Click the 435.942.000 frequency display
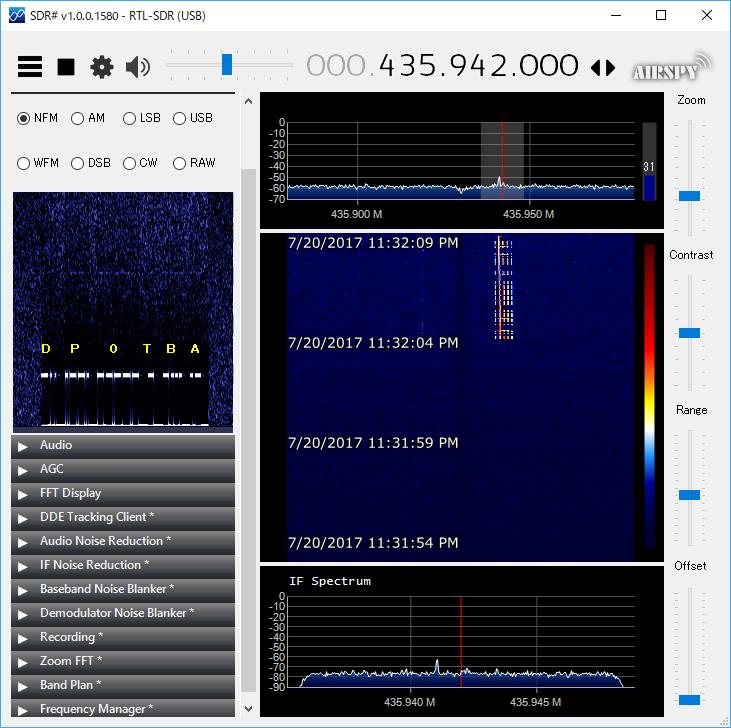 point(478,66)
